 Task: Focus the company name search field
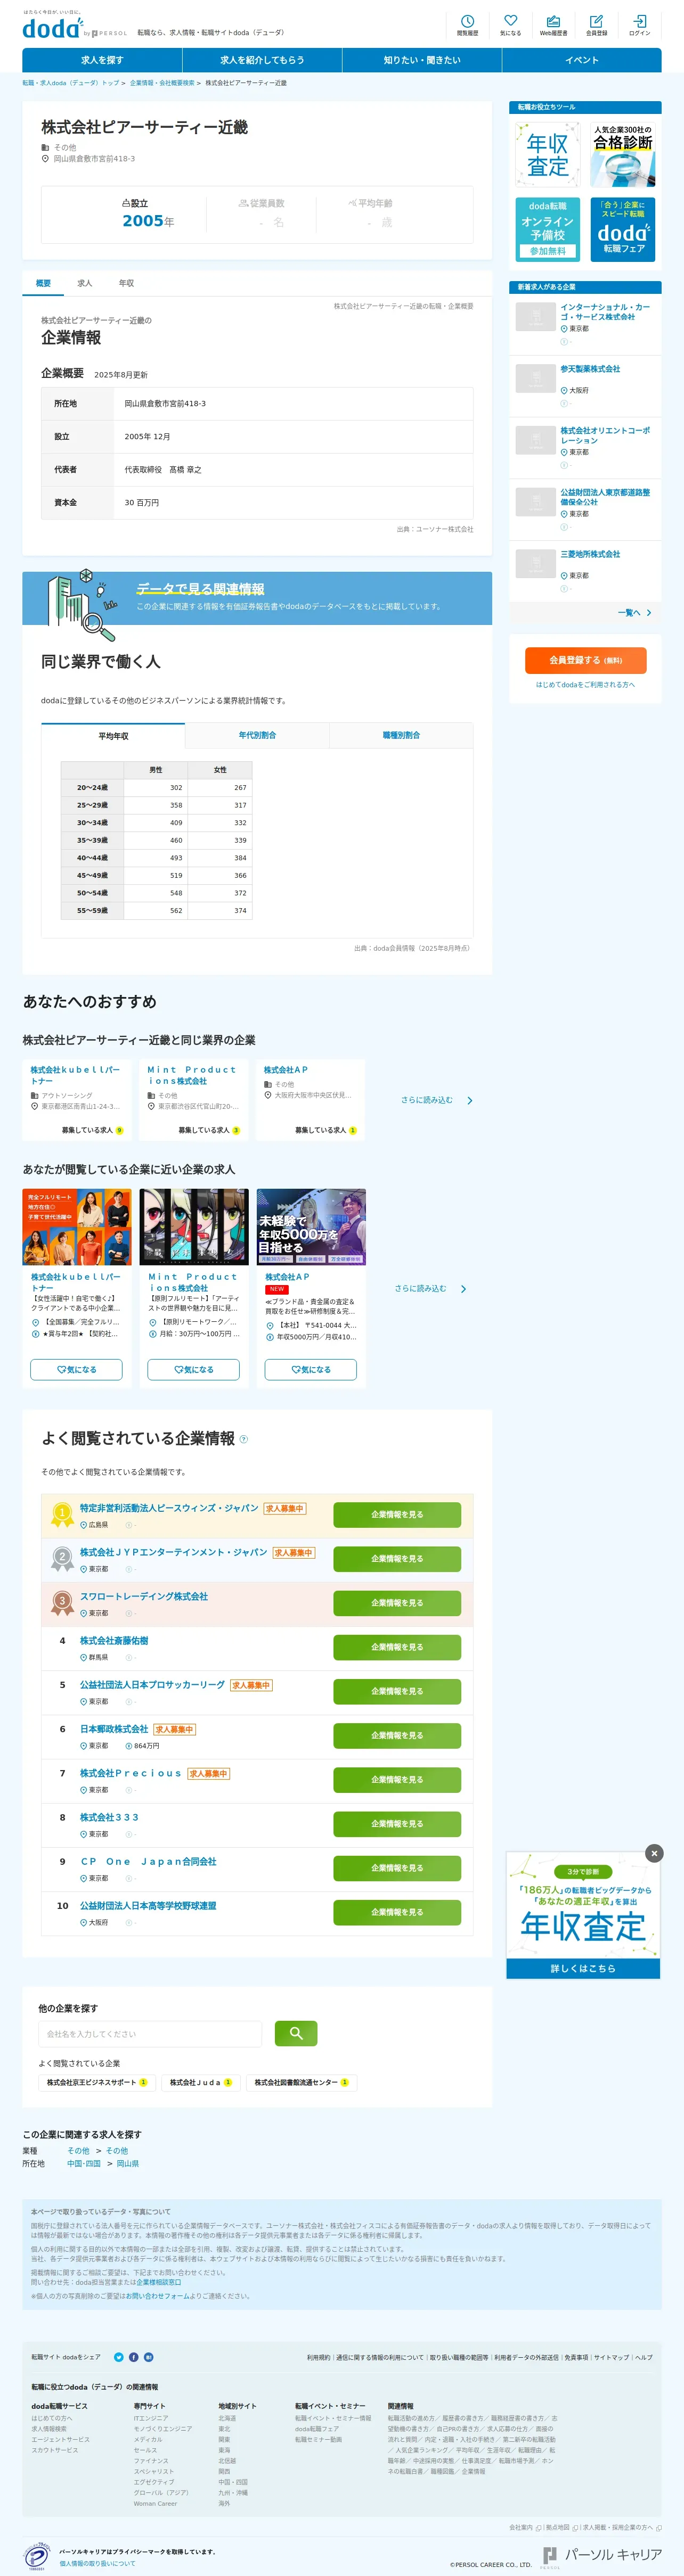coord(150,2034)
